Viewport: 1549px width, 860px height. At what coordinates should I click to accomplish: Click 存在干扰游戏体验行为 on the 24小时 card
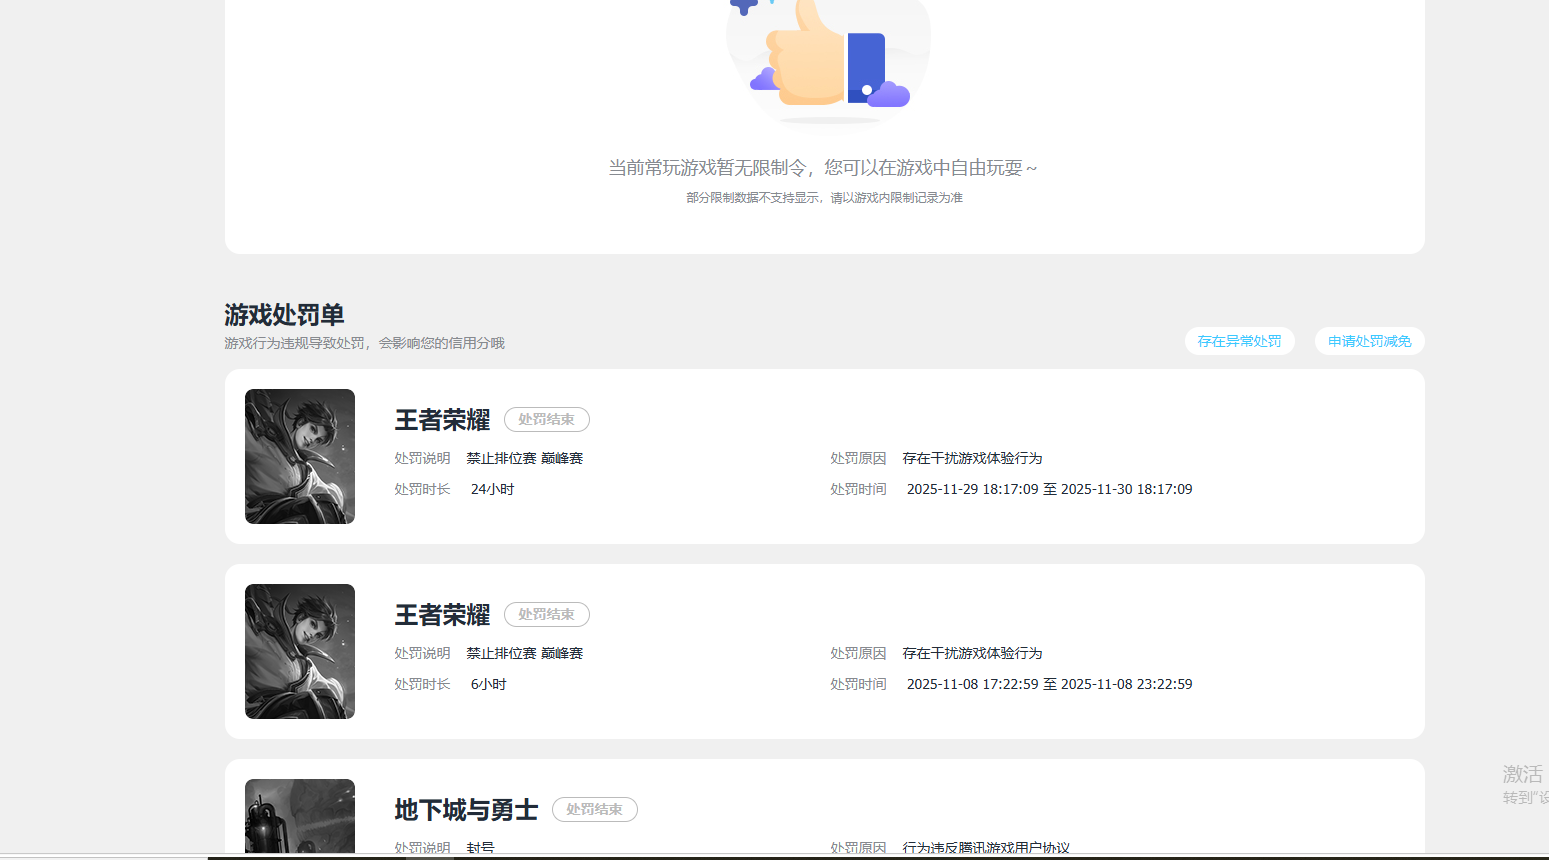972,458
